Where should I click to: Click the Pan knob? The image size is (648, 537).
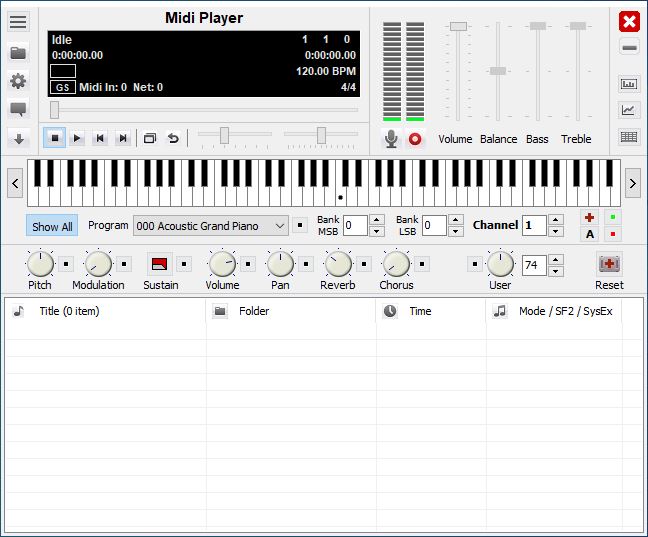(280, 264)
